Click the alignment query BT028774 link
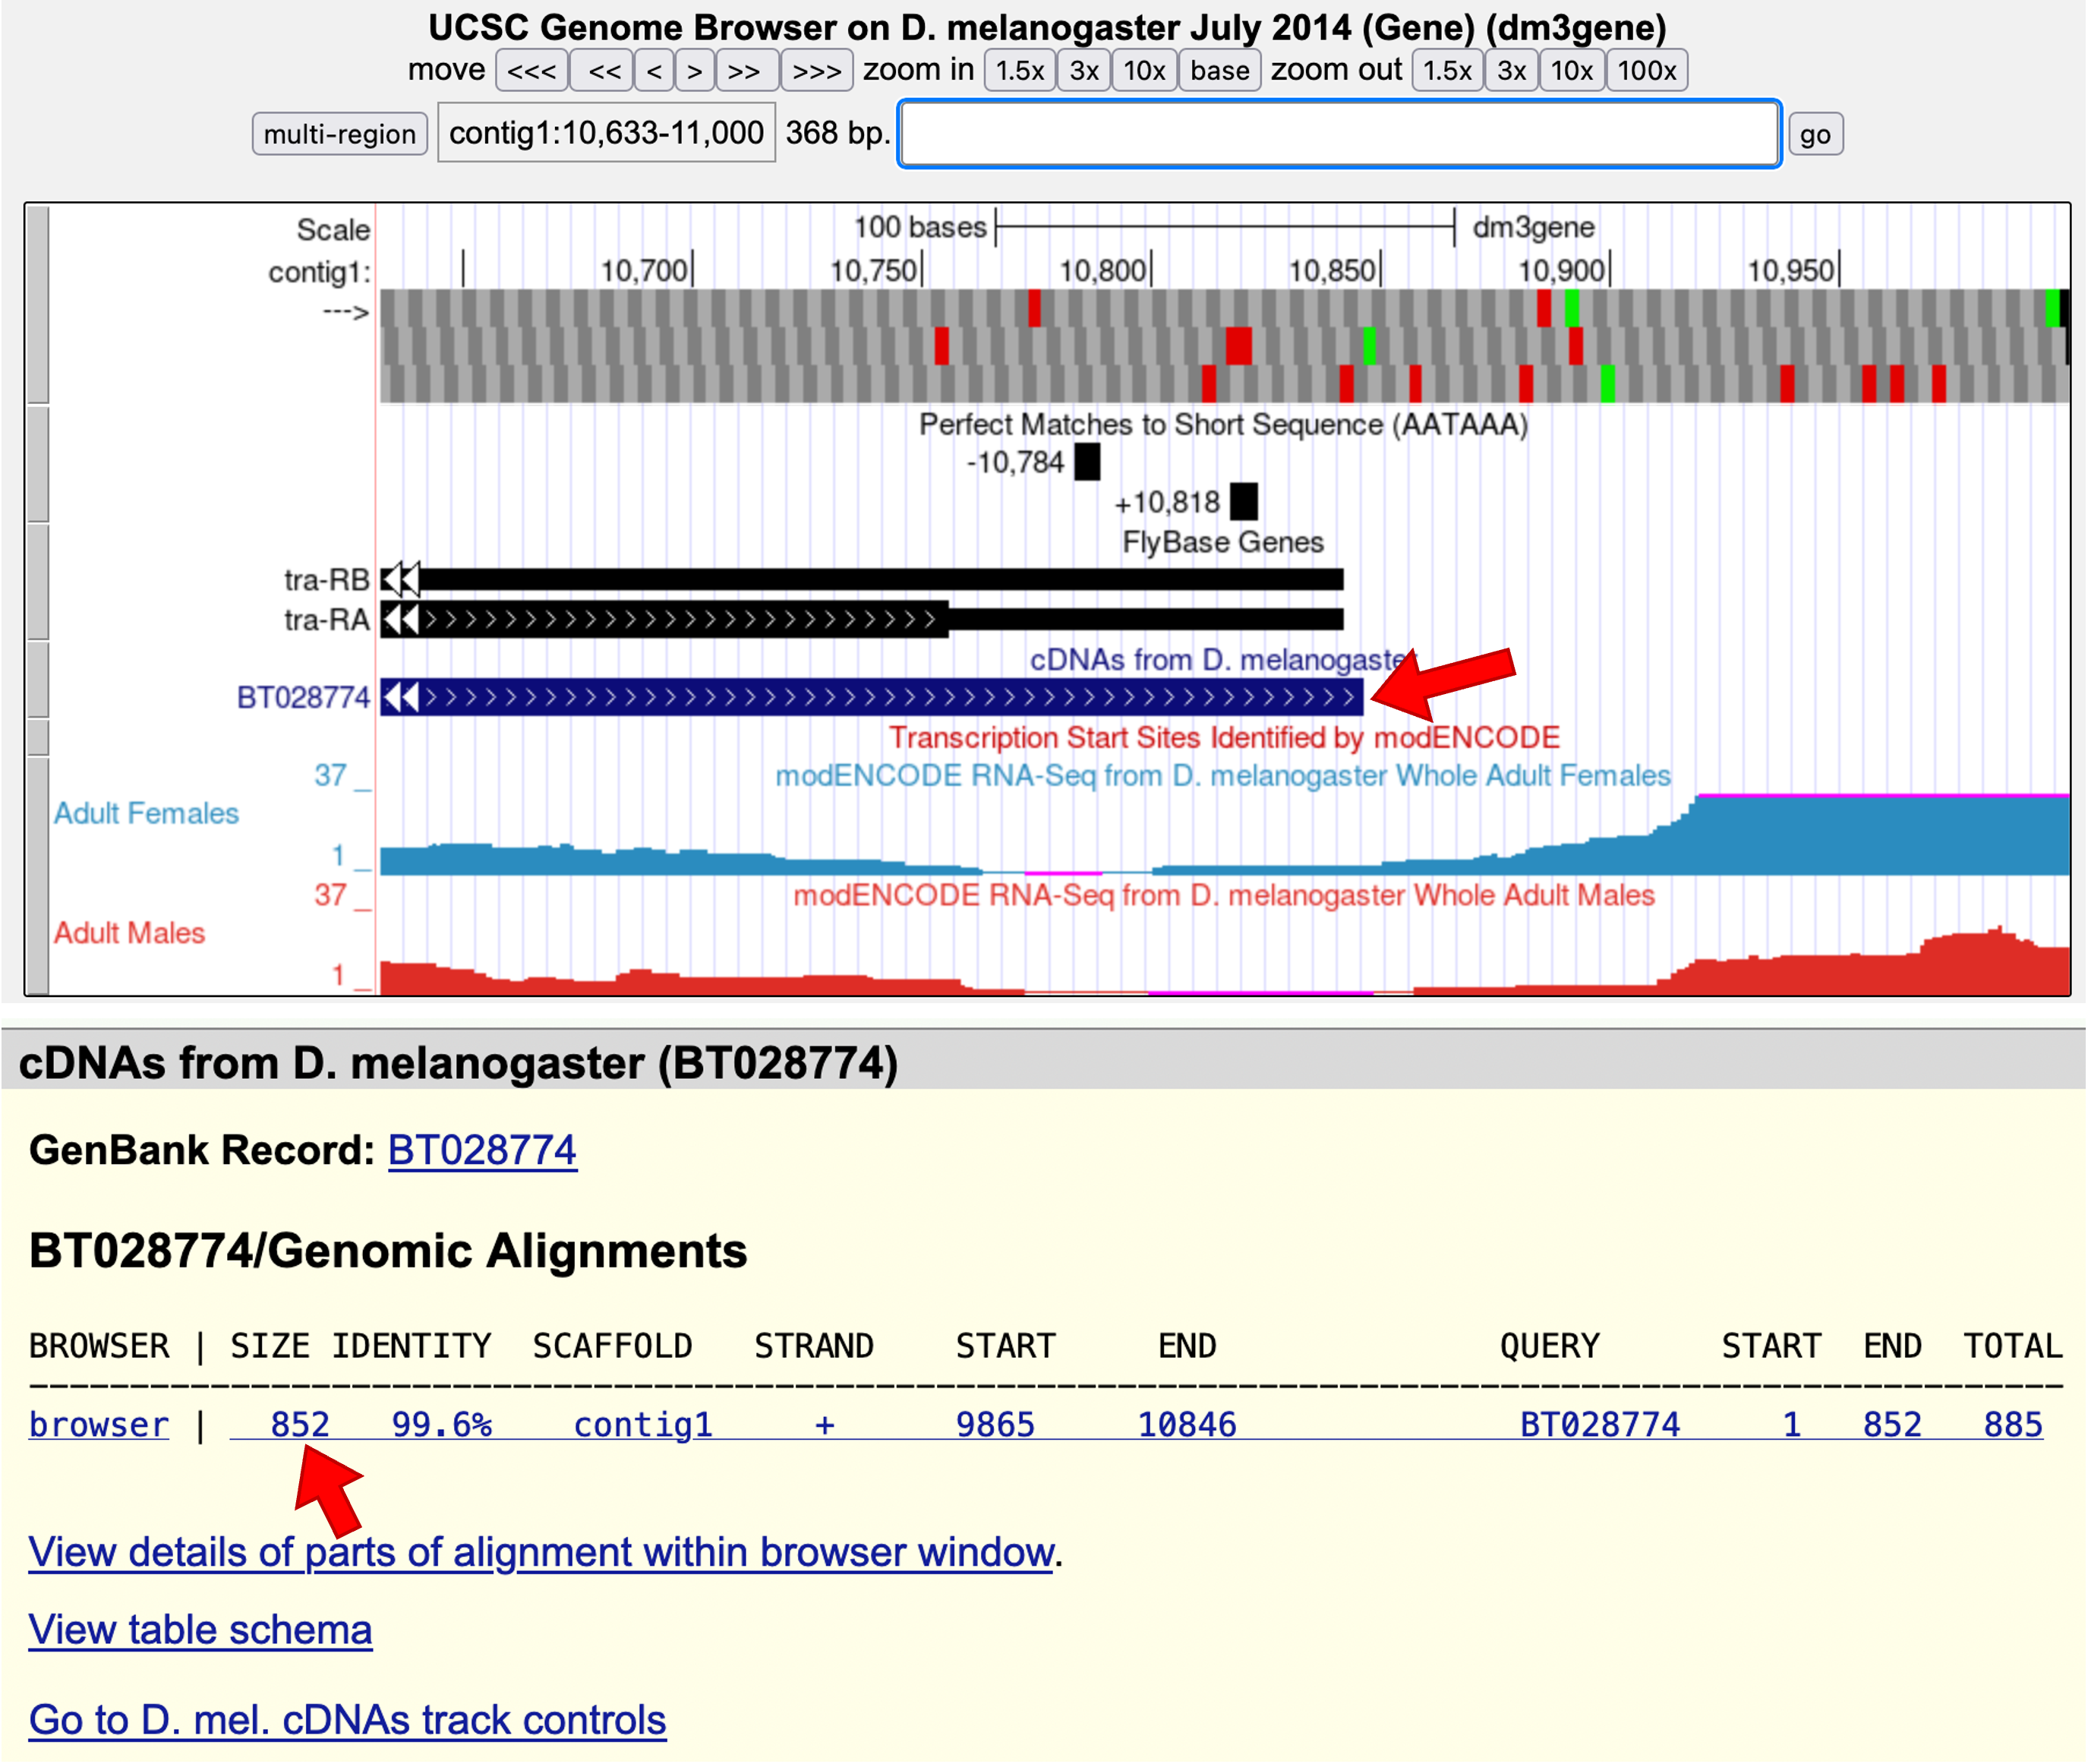Viewport: 2088px width, 1764px height. pyautogui.click(x=1600, y=1424)
